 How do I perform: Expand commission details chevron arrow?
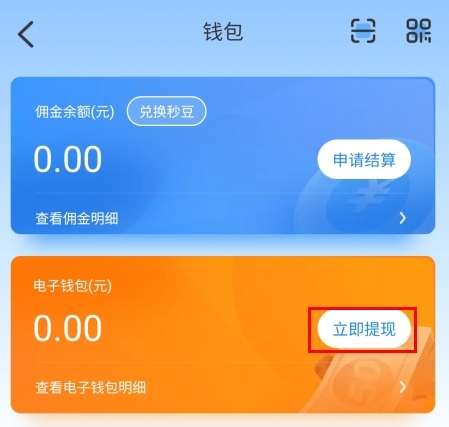[x=403, y=218]
